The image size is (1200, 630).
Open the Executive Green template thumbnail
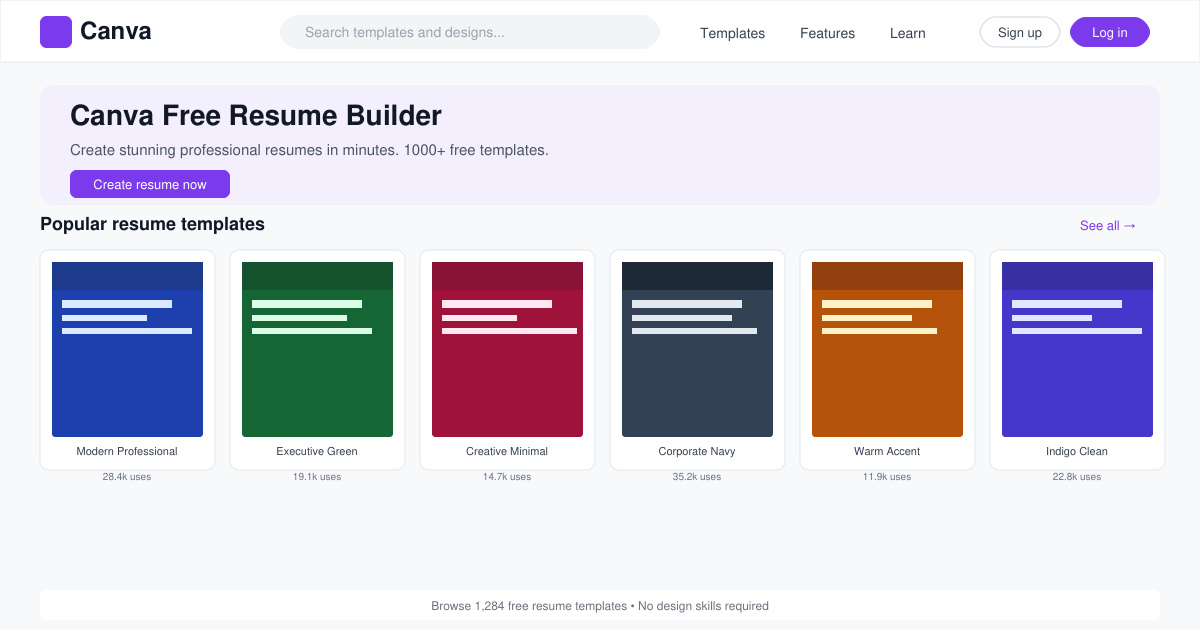click(x=317, y=349)
